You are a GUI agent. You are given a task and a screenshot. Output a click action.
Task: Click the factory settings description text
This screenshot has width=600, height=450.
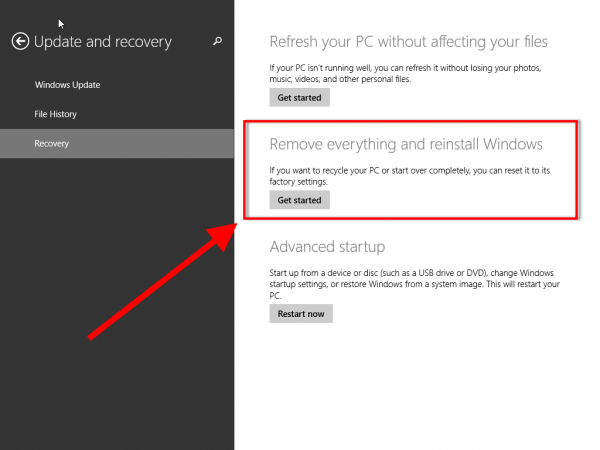coord(409,176)
